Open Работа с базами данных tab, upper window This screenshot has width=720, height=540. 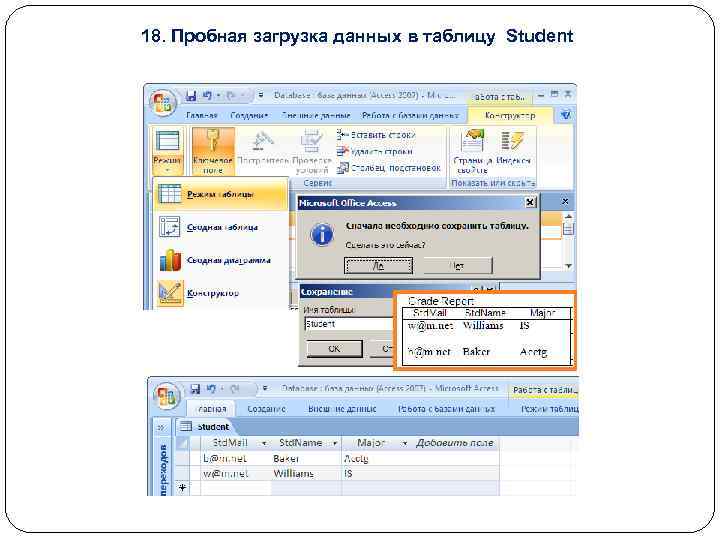410,115
